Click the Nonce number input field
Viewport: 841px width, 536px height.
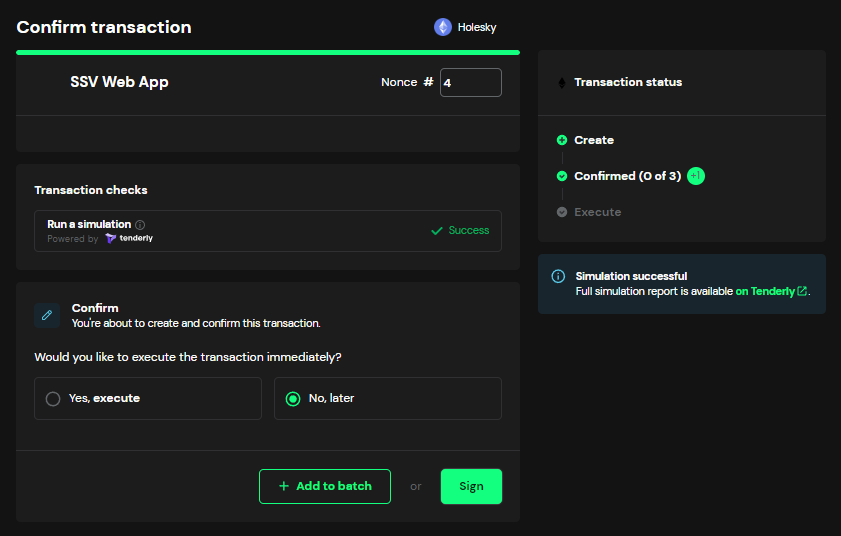click(470, 83)
